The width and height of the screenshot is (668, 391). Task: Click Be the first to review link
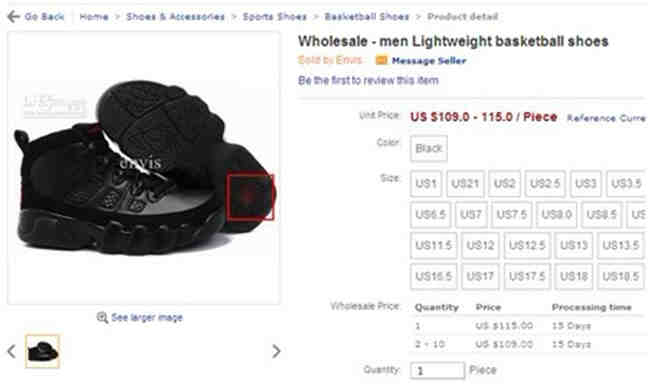[x=368, y=80]
